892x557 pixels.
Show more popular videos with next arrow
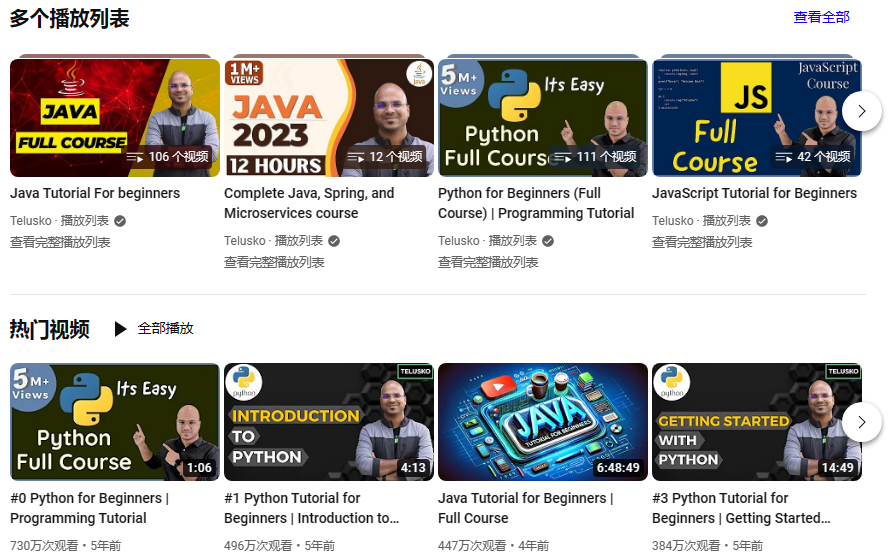click(x=862, y=423)
